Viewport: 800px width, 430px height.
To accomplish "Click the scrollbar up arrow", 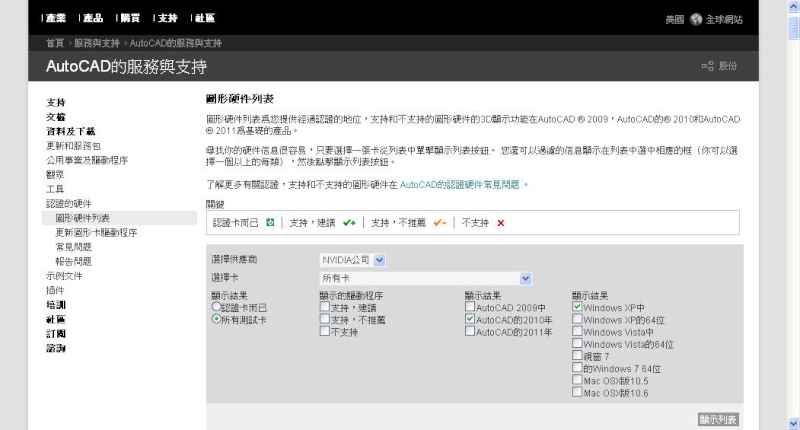I will [793, 6].
